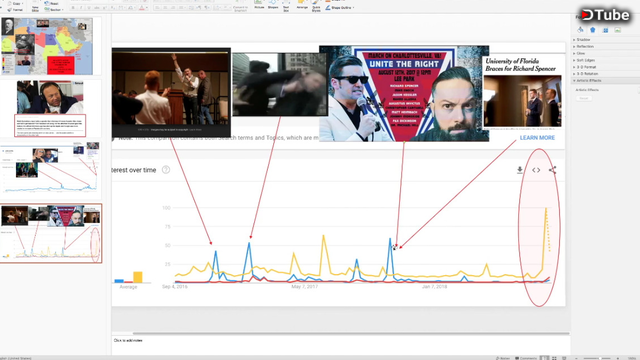The height and width of the screenshot is (360, 640).
Task: Select the speech podium image on slide
Action: click(171, 92)
